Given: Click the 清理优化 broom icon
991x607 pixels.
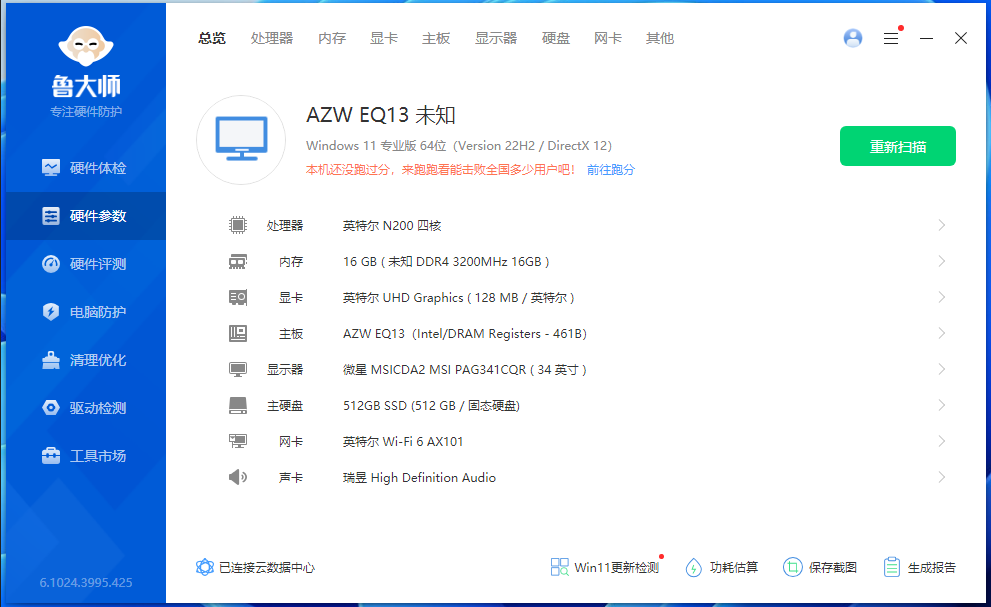Looking at the screenshot, I should [x=51, y=360].
